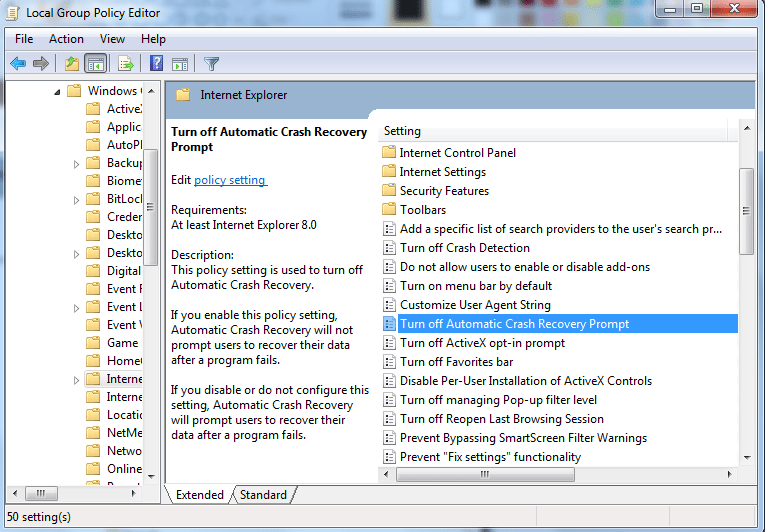The width and height of the screenshot is (765, 532).
Task: Click the 'policy setting' edit link
Action: coord(230,180)
